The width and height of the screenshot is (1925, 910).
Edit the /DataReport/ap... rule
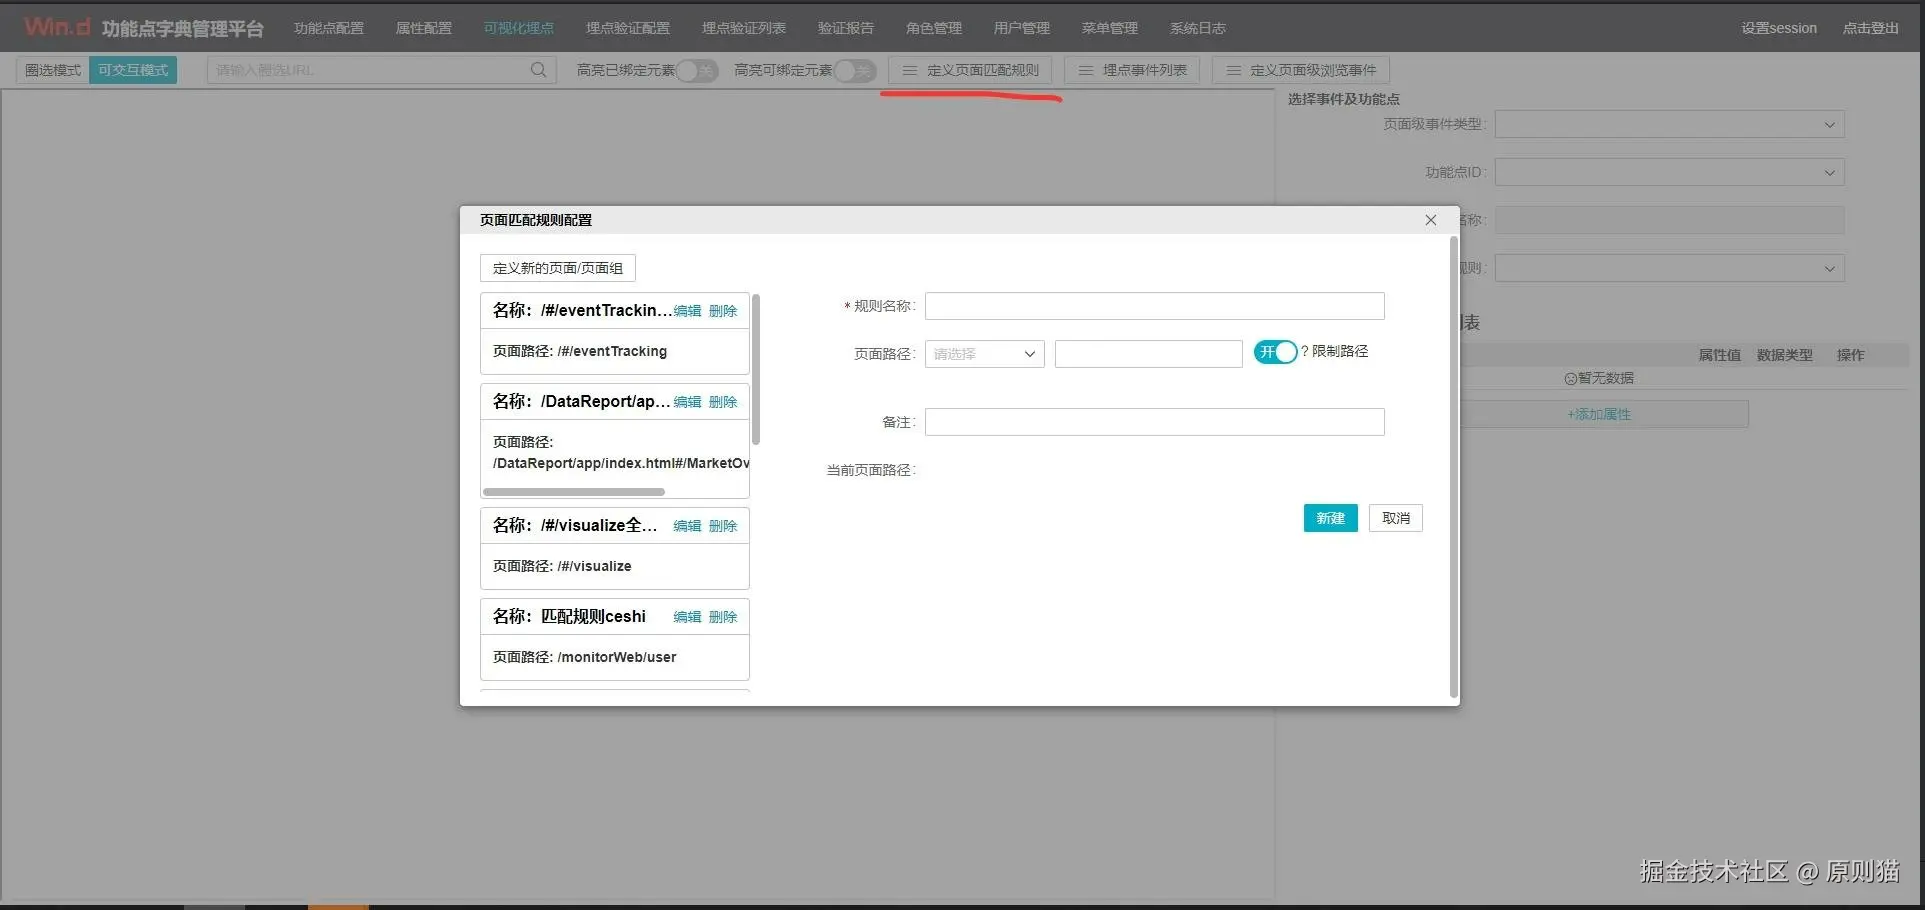pos(687,402)
